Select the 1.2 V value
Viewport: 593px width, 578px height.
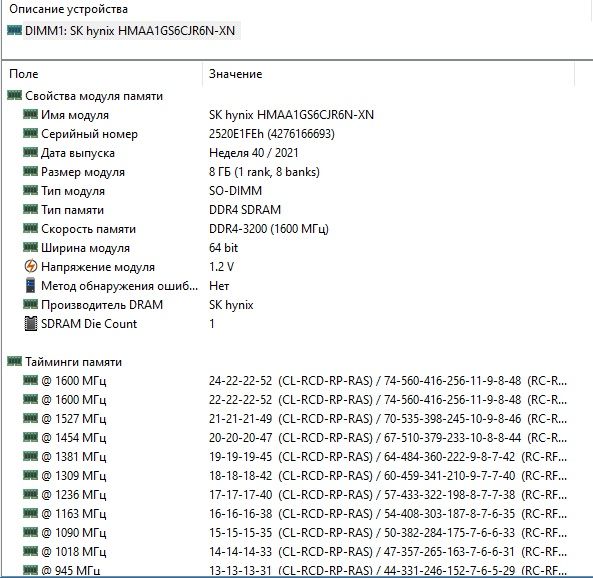coord(222,267)
